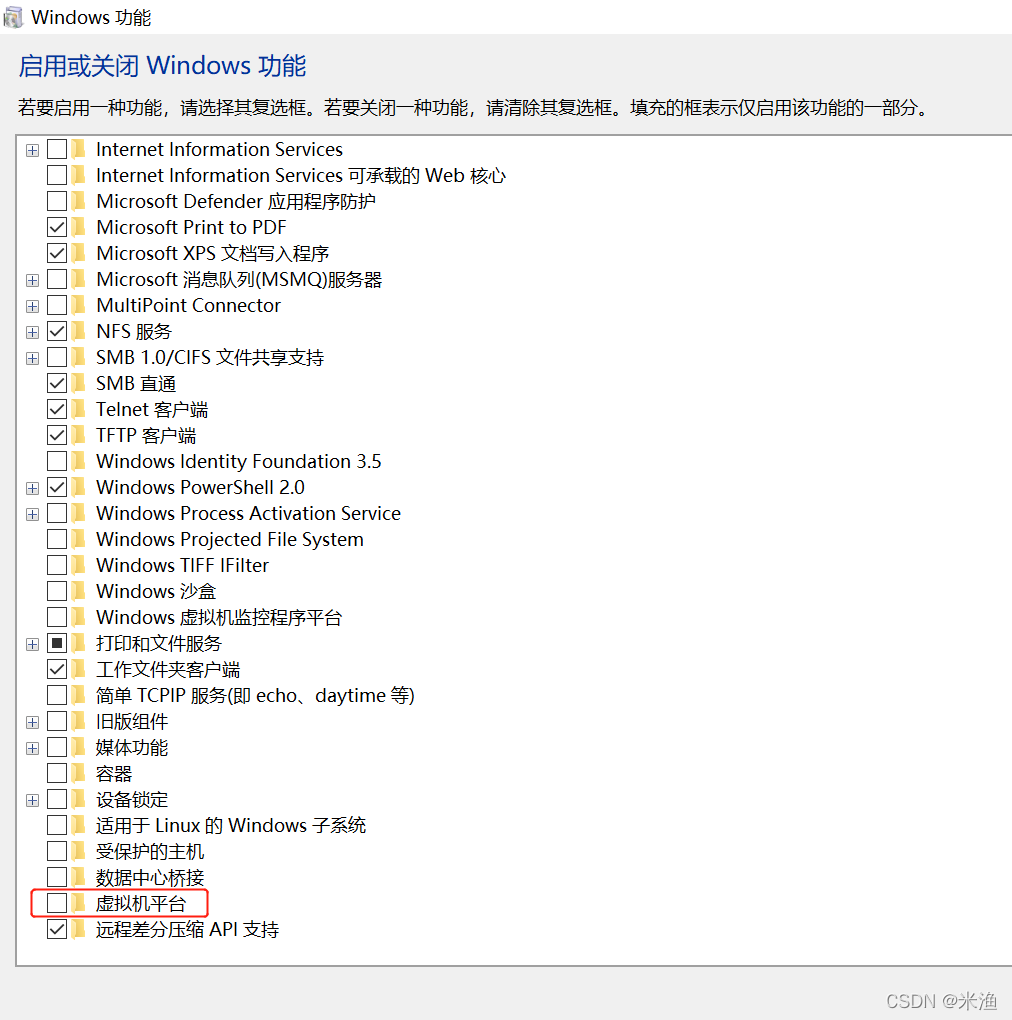Click folder icon next to 打印和文件服务

tap(79, 643)
